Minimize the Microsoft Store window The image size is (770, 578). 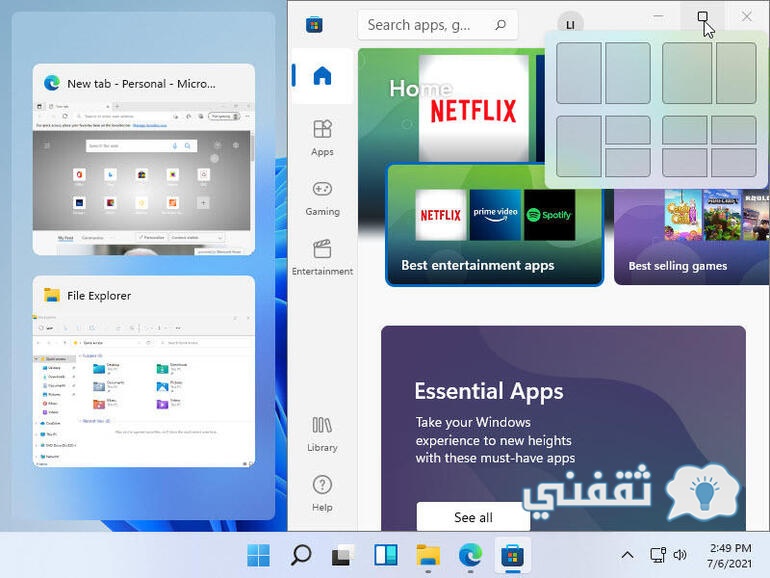[x=658, y=16]
